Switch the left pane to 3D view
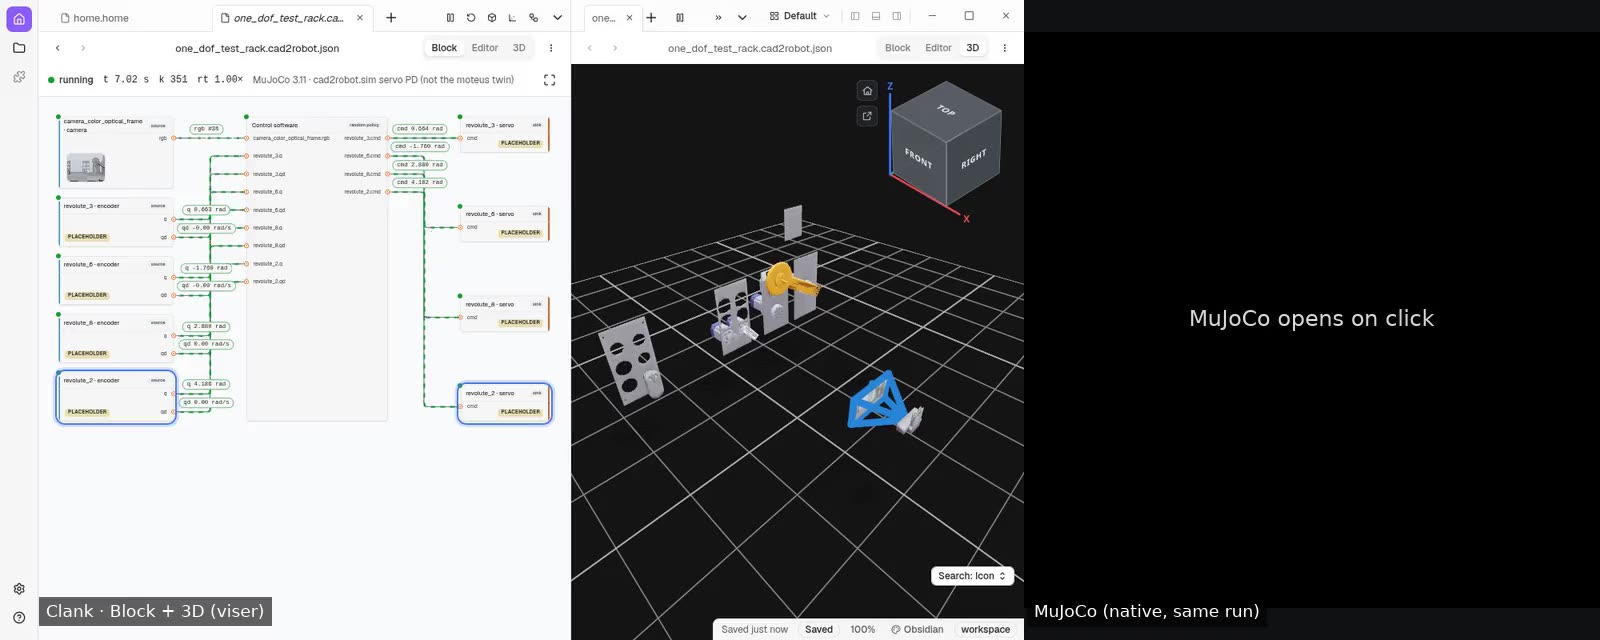The width and height of the screenshot is (1600, 640). click(x=519, y=48)
